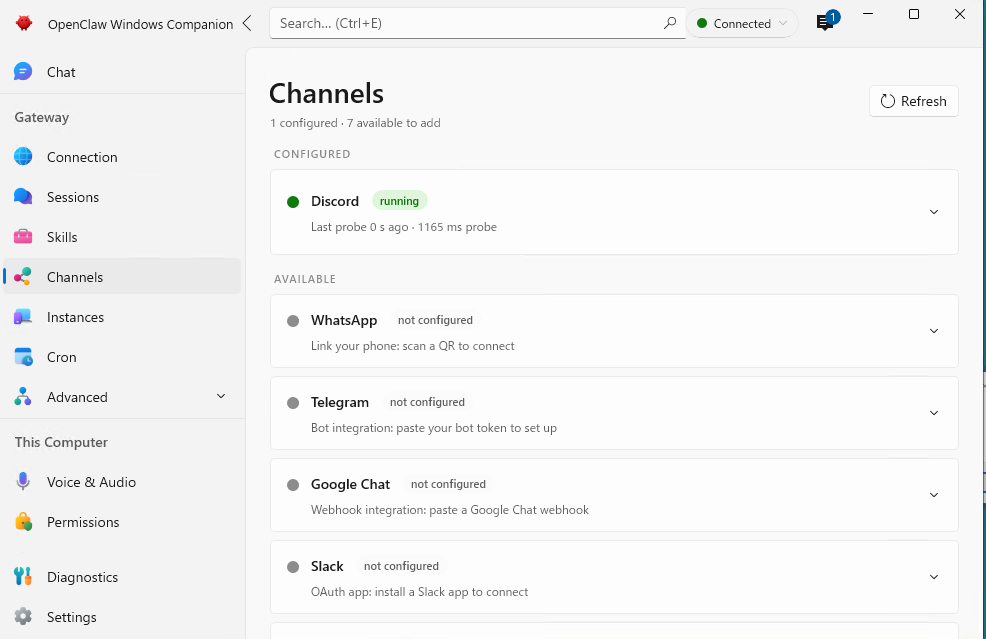Click the Advanced nodes icon
The image size is (986, 639).
tap(23, 397)
